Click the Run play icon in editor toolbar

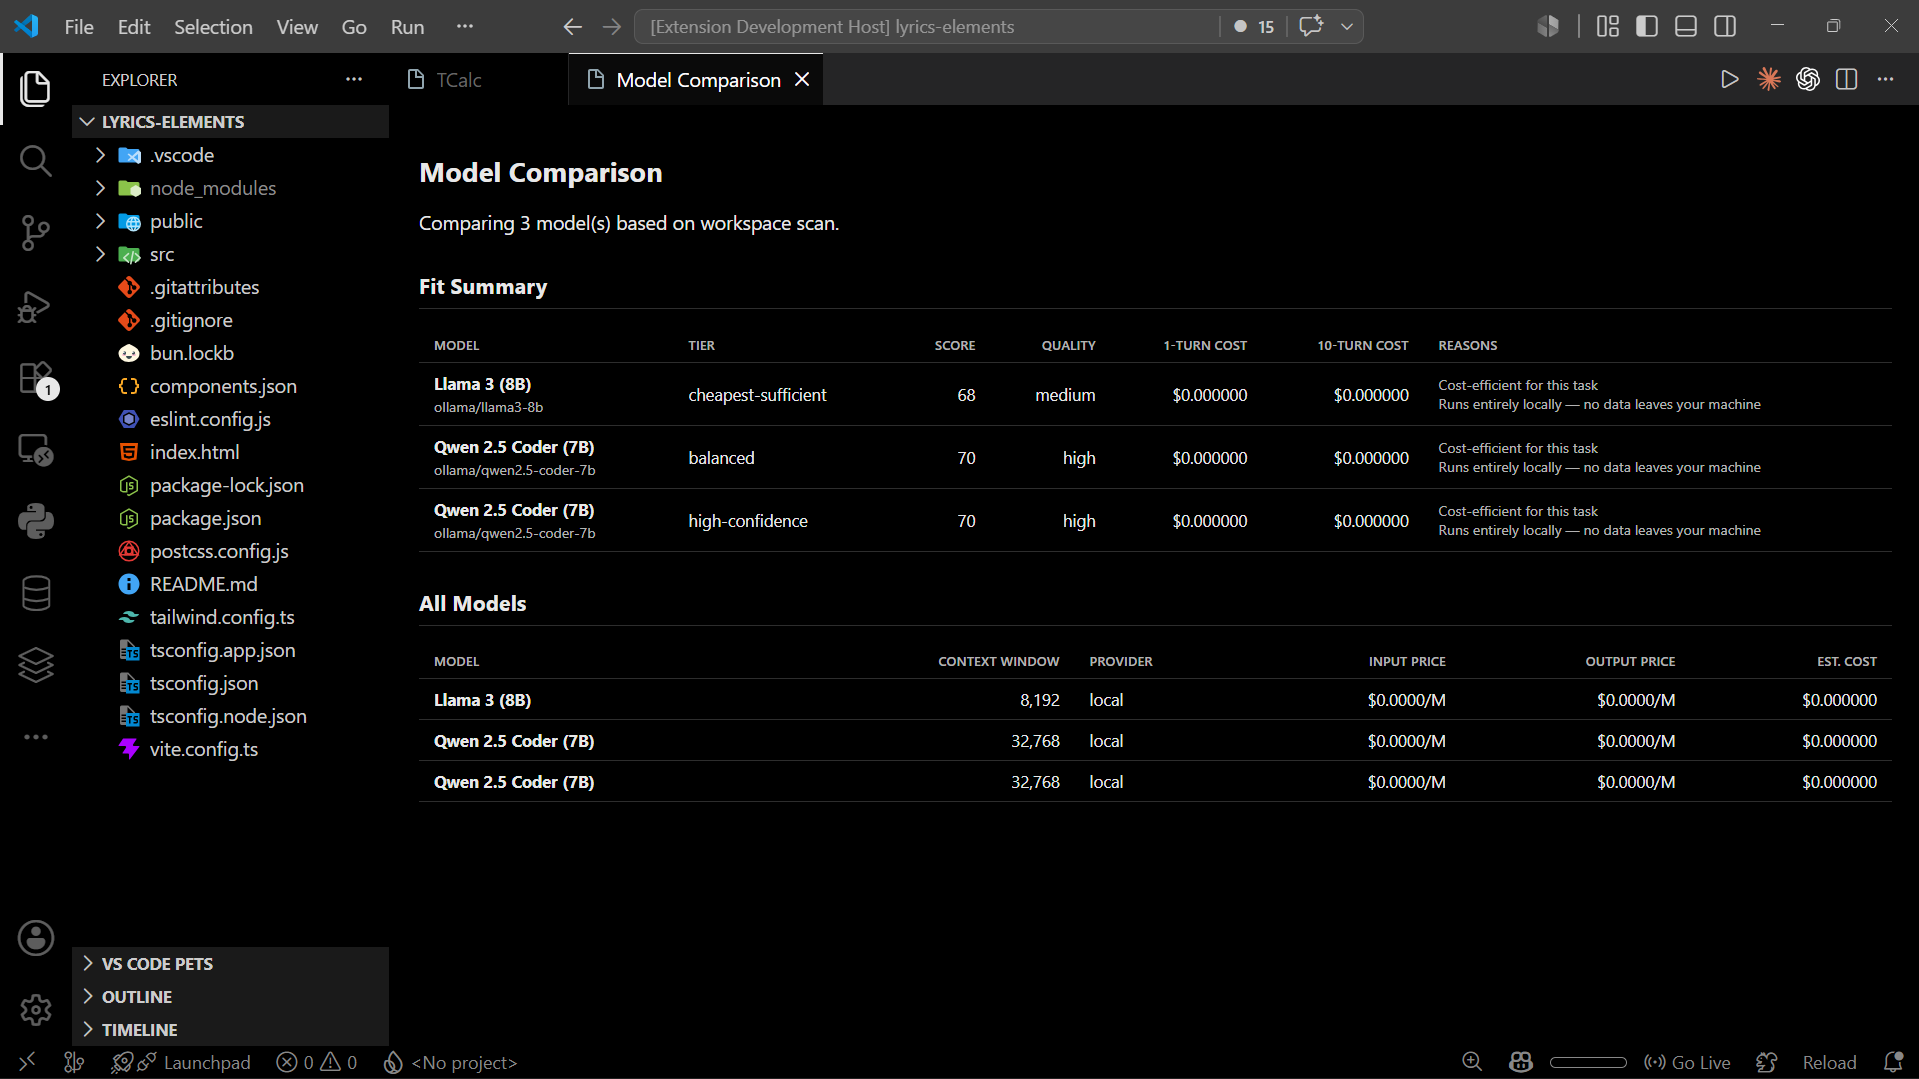click(x=1729, y=79)
